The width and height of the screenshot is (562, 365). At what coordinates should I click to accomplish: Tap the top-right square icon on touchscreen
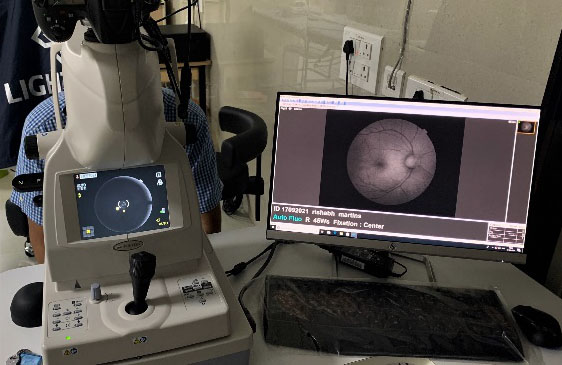point(158,175)
